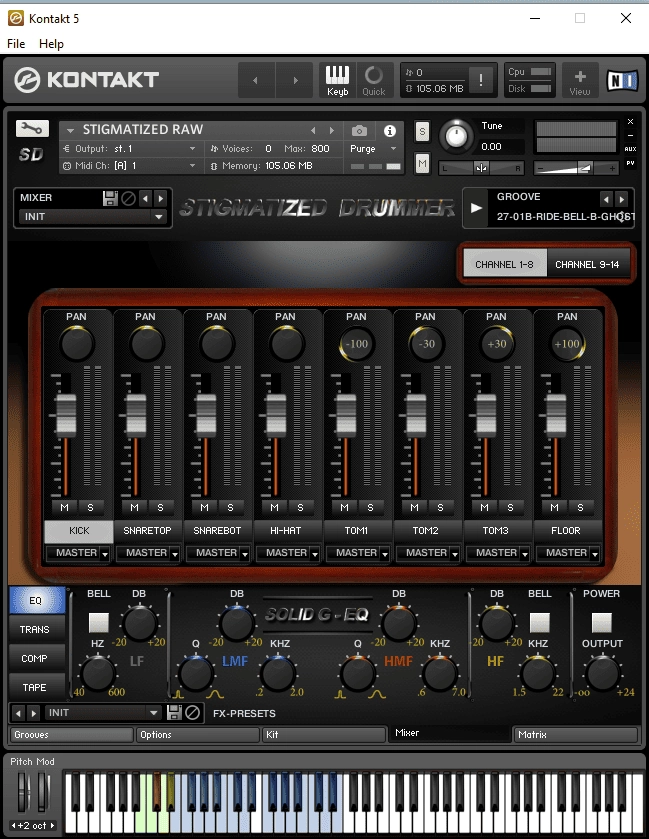The width and height of the screenshot is (649, 839).
Task: Solo the instrument with S button
Action: (422, 132)
